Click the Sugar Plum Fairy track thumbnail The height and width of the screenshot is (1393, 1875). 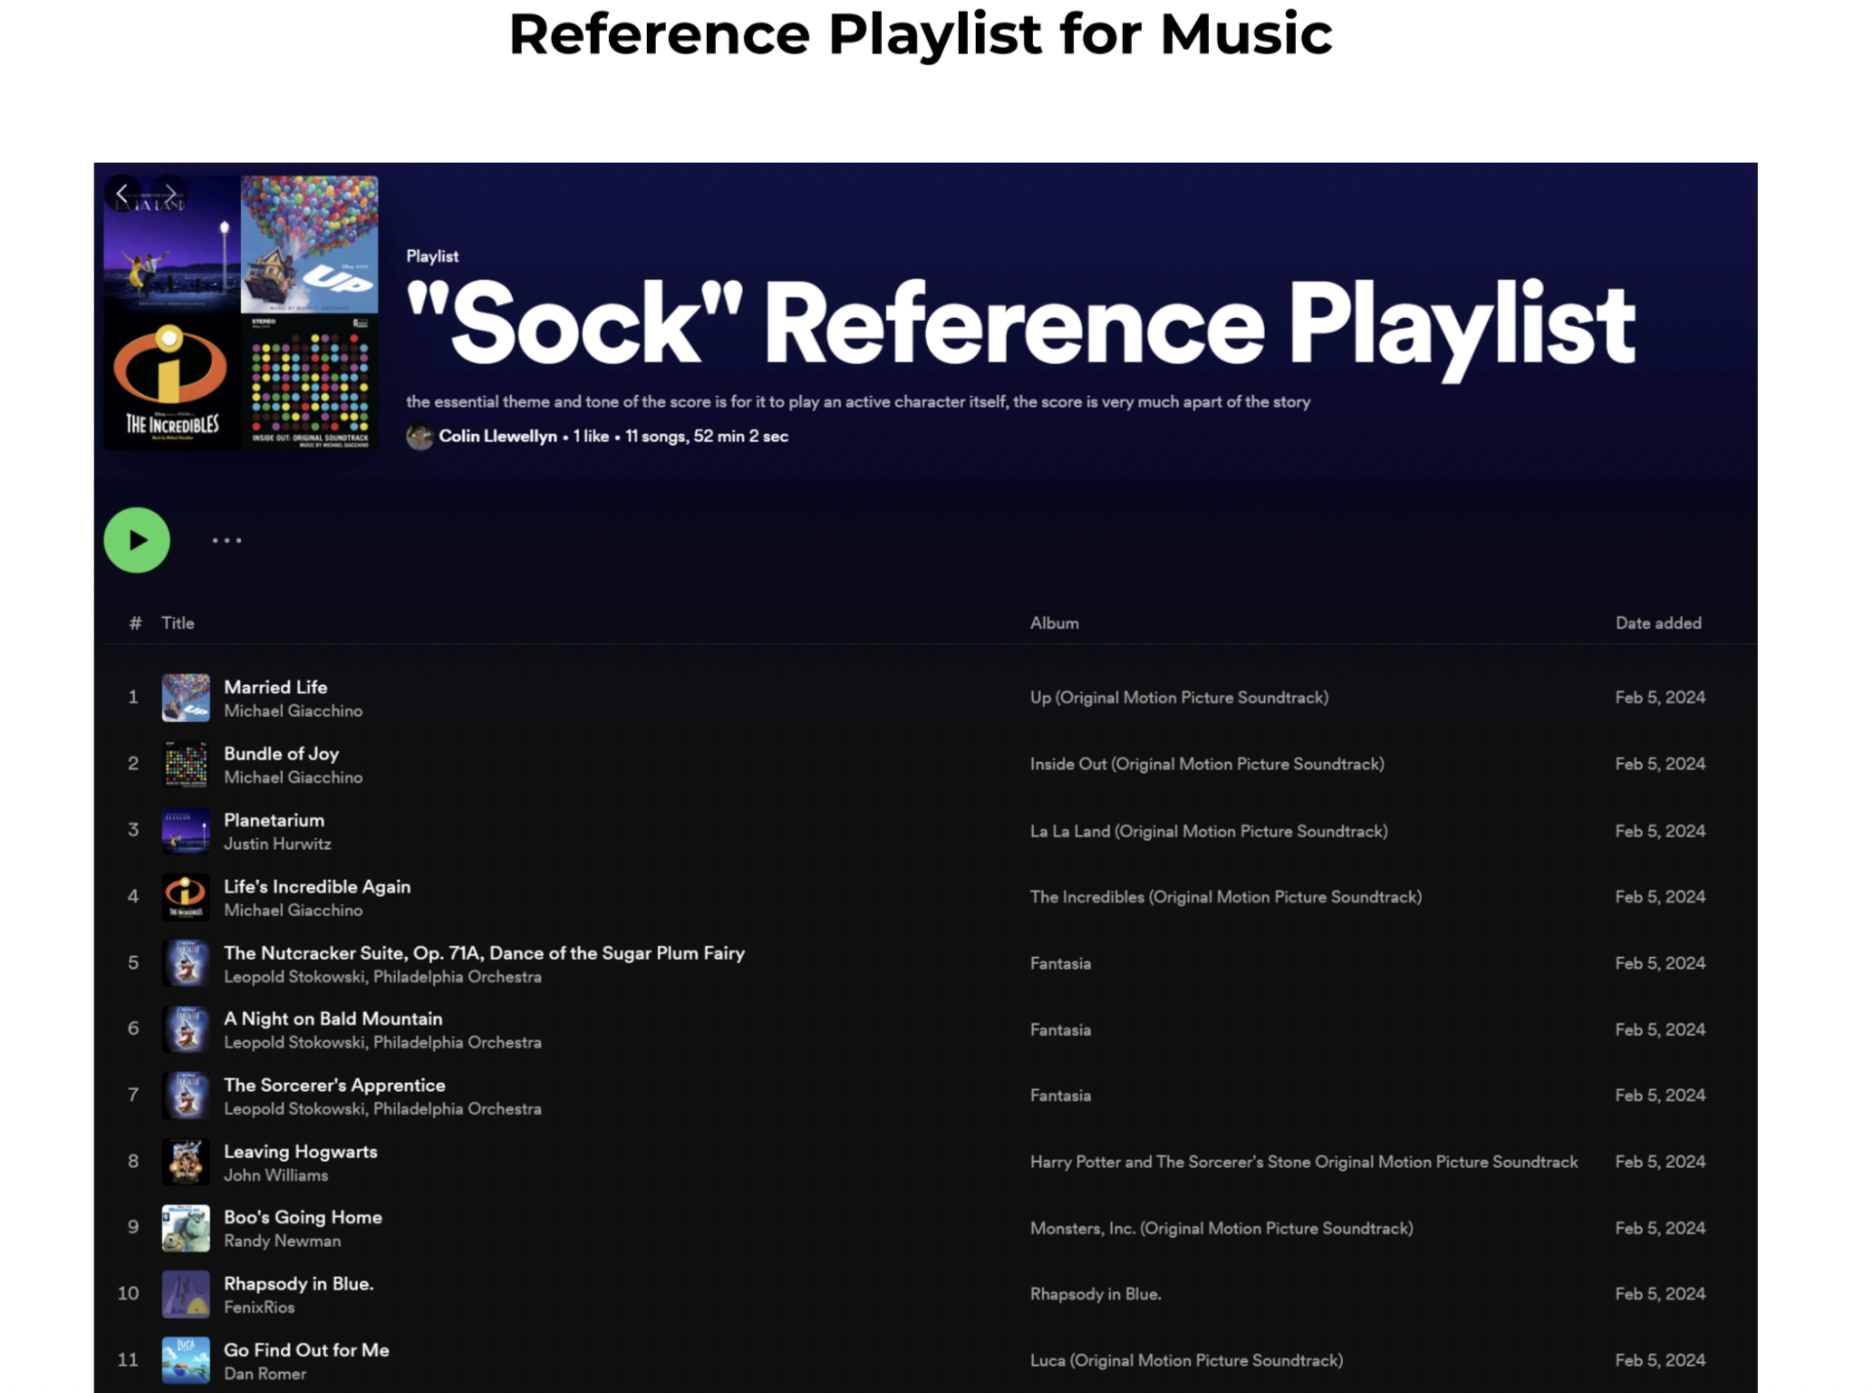(186, 963)
